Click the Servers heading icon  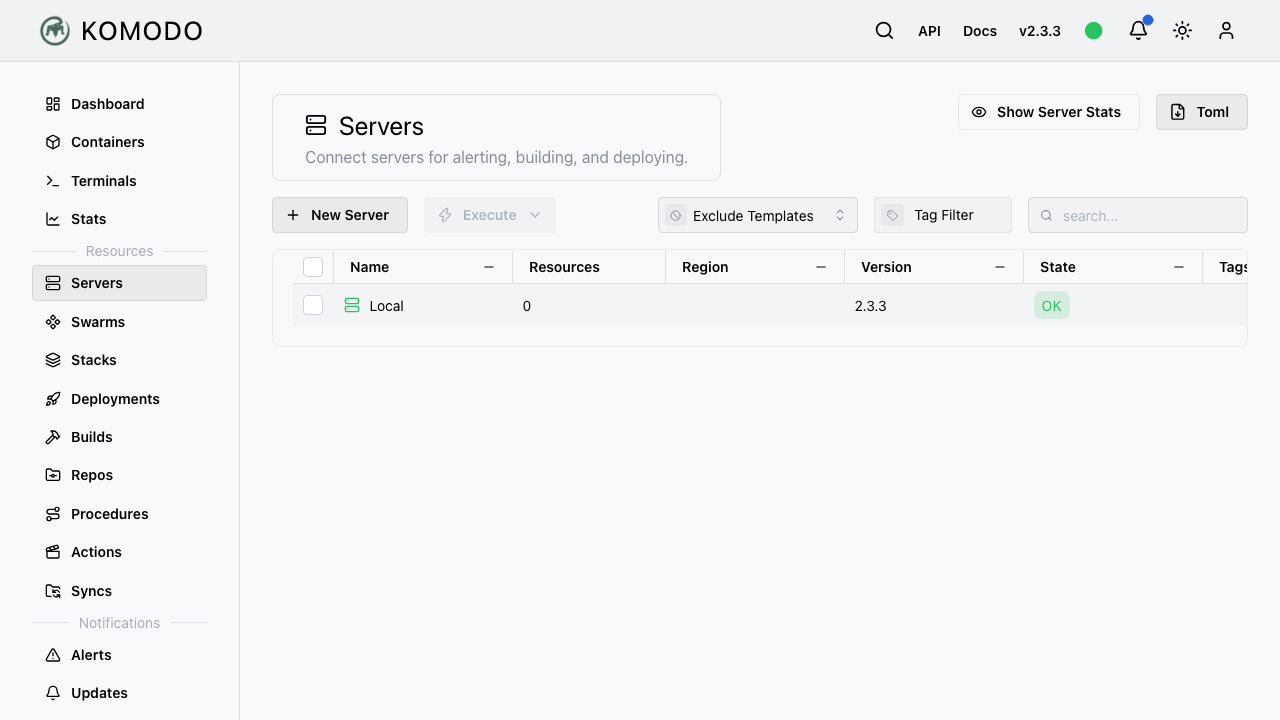pos(316,125)
